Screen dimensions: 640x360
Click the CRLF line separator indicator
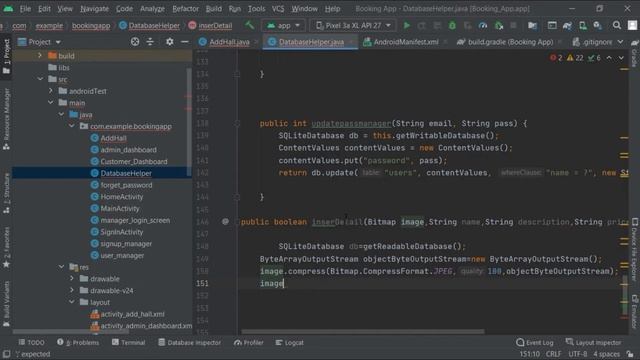(x=553, y=354)
